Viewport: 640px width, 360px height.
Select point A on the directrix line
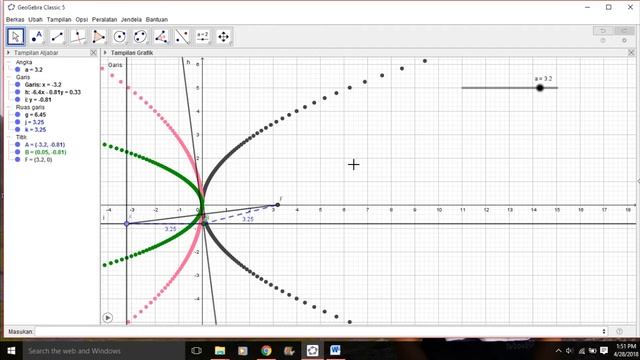coord(127,224)
